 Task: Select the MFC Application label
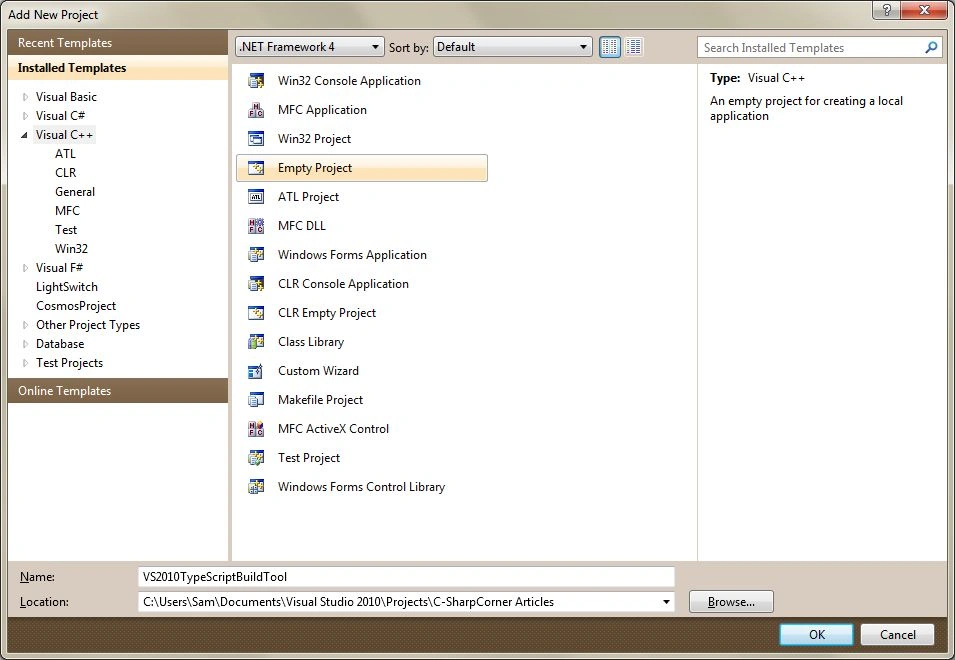[322, 110]
